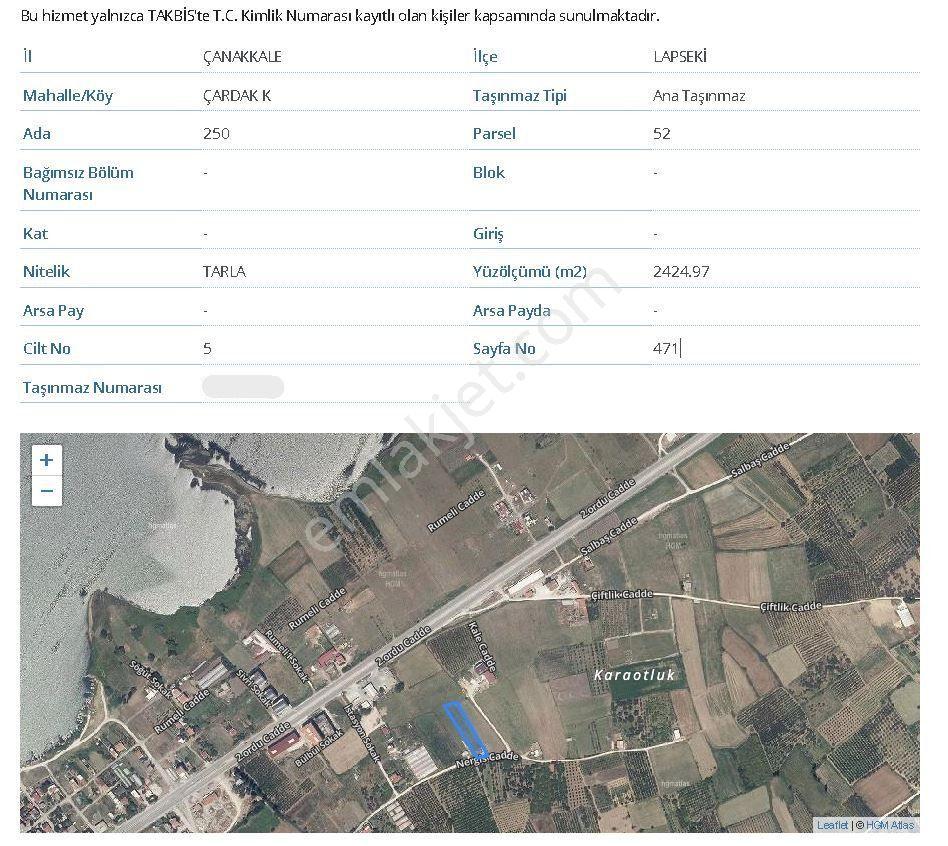Click the Yüzölçümü value 2424.97

[681, 272]
